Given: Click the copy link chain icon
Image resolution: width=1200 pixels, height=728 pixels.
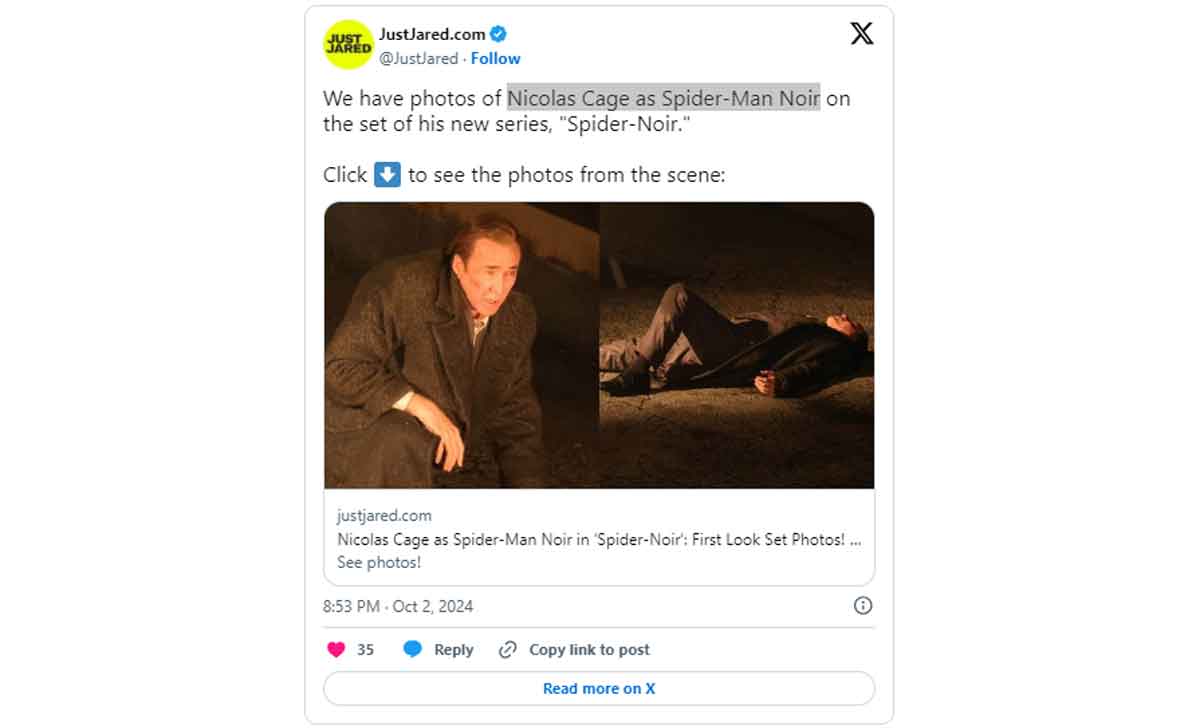Looking at the screenshot, I should pos(506,649).
